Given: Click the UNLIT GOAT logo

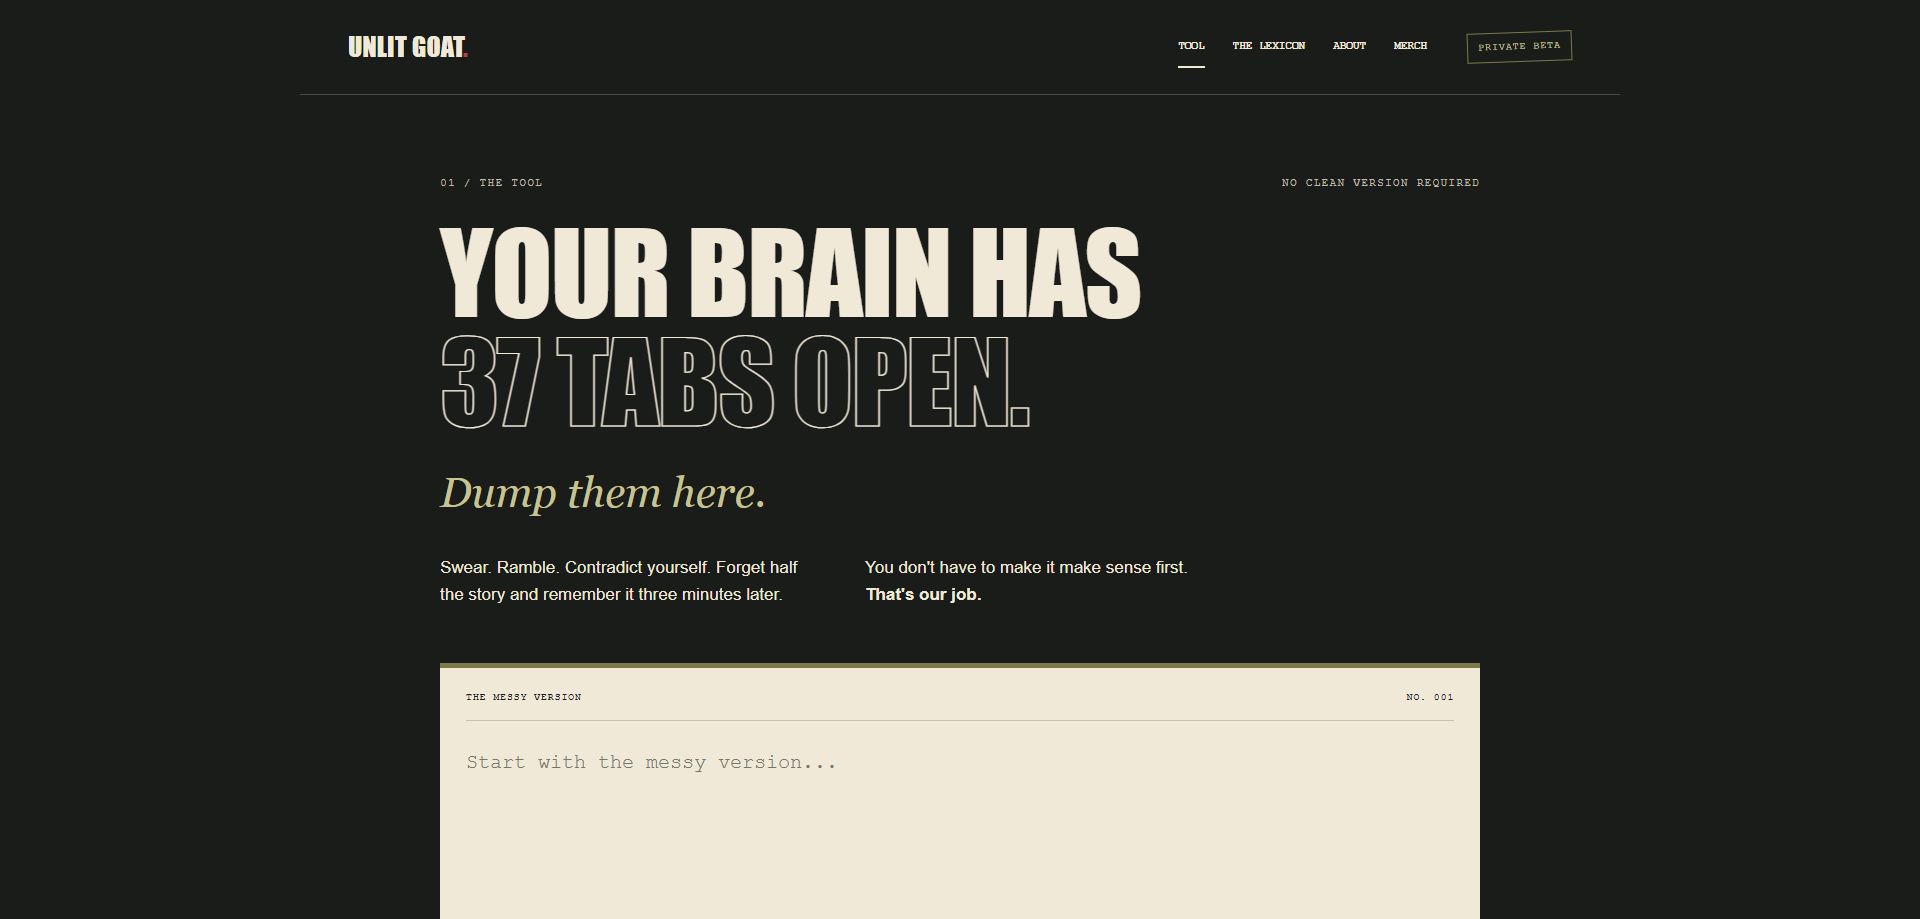Looking at the screenshot, I should (408, 47).
